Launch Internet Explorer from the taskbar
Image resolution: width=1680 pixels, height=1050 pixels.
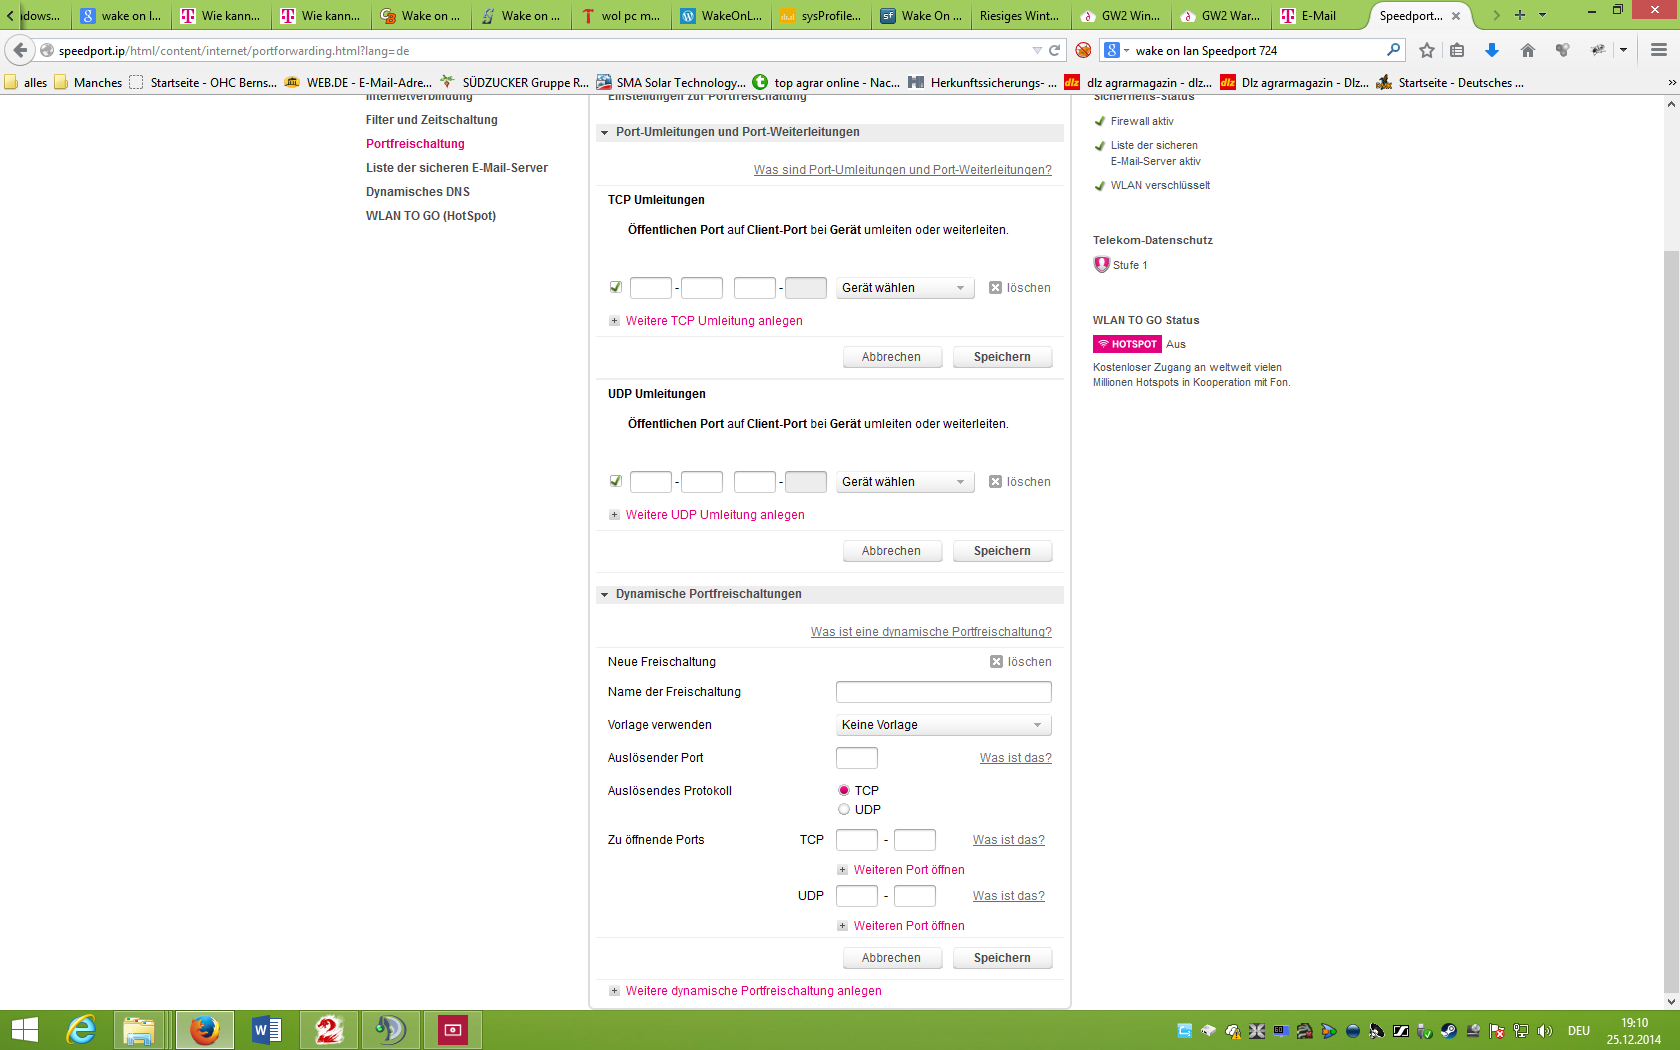tap(80, 1030)
